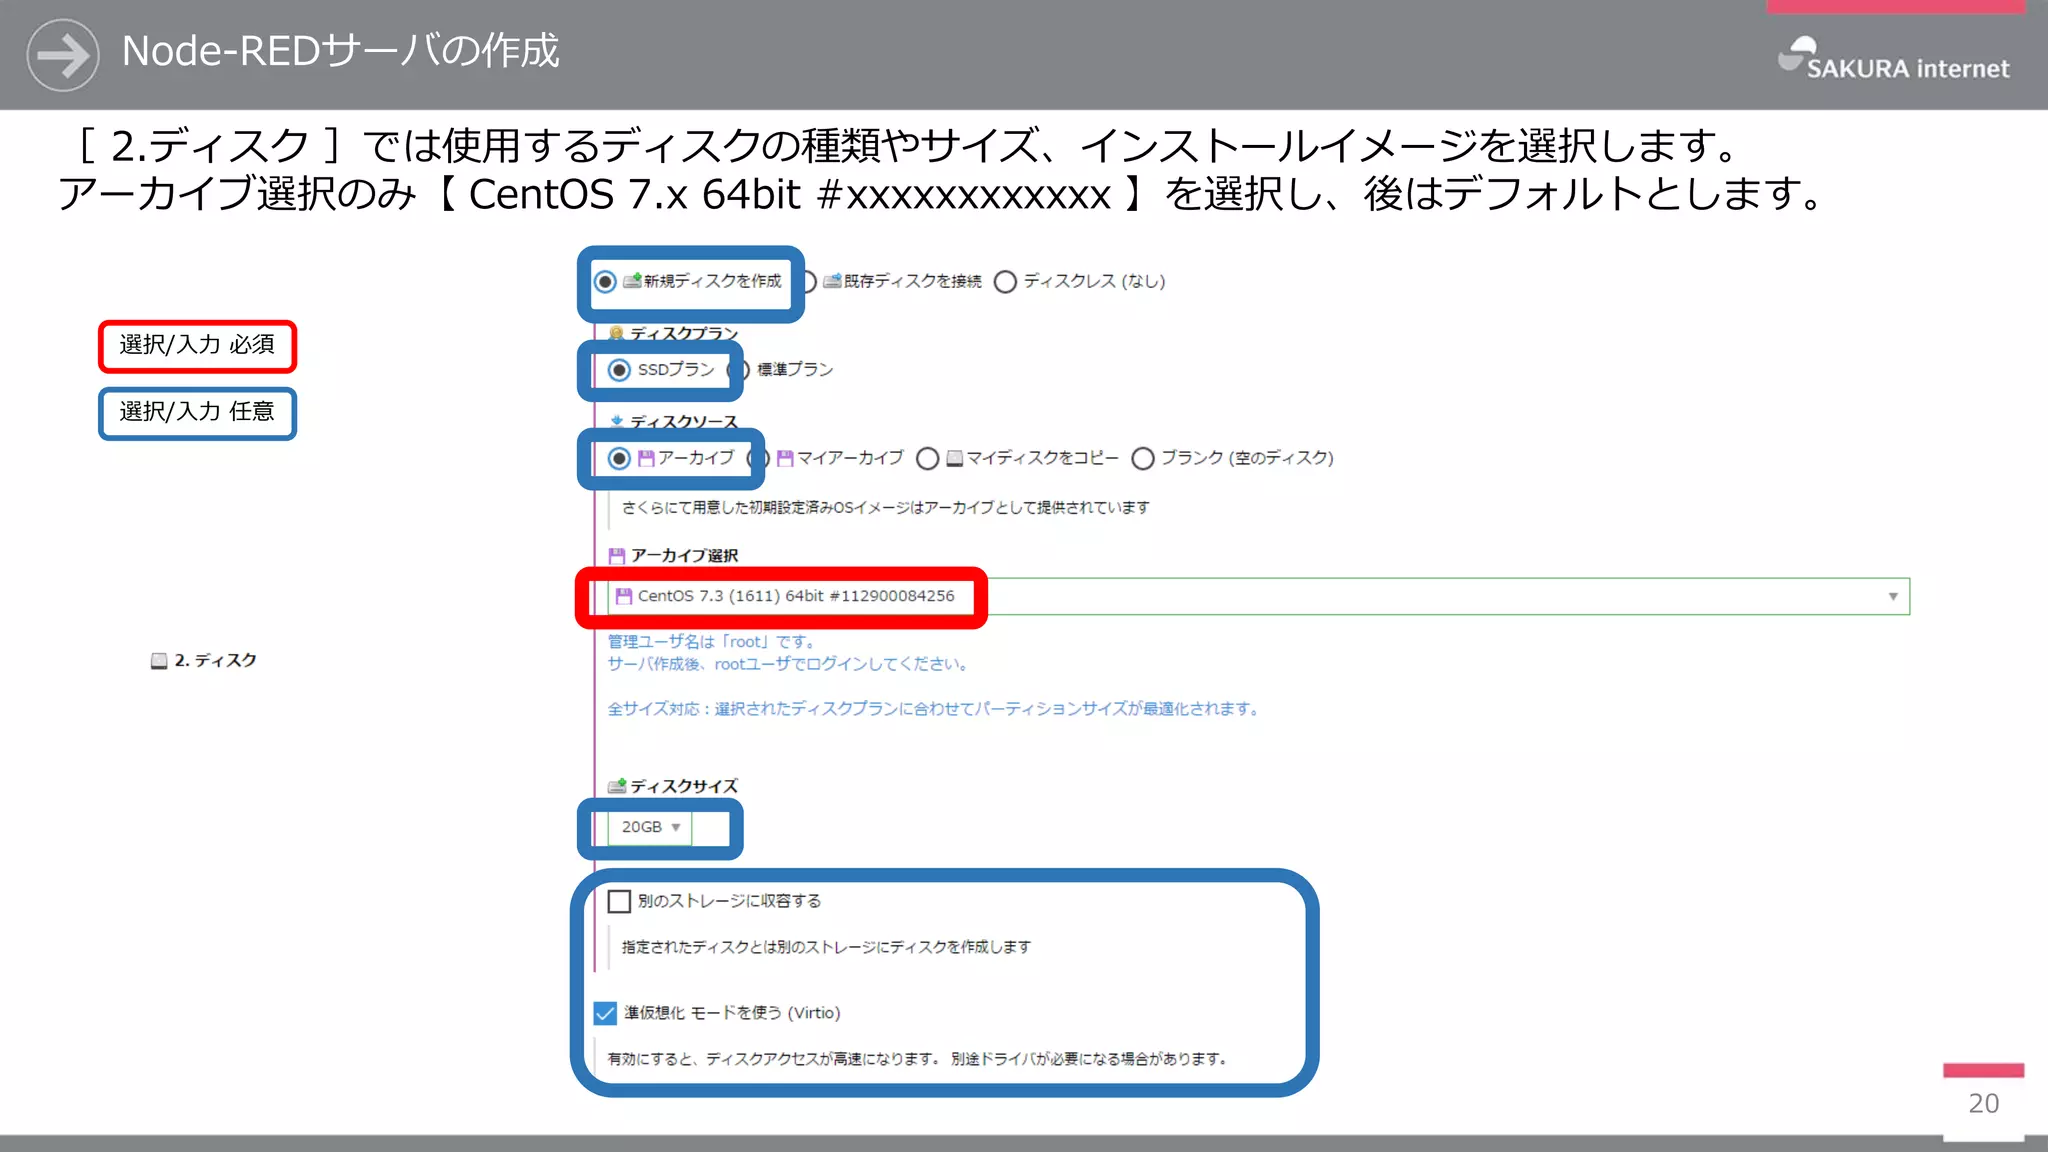Screen dimensions: 2048x1152
Task: Choose ブランク (空のディスク) radio button
Action: 1143,458
